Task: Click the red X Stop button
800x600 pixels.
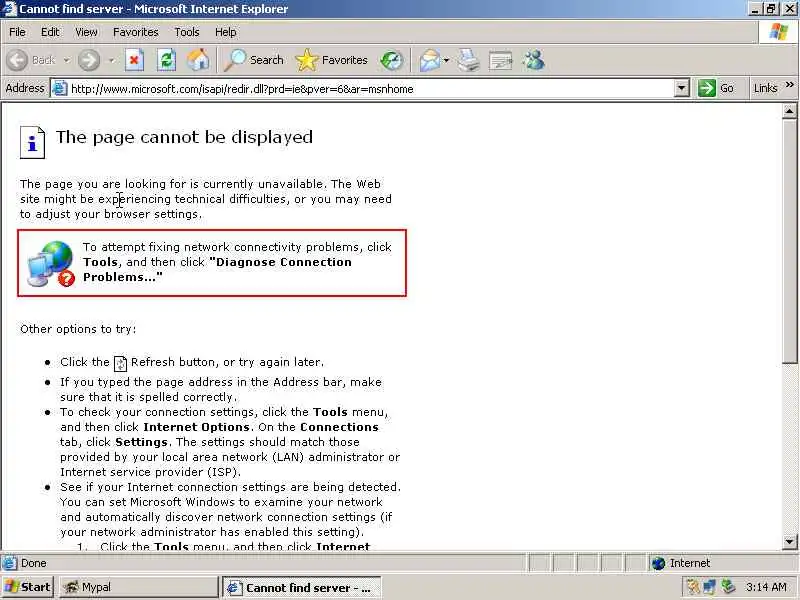Action: pos(134,60)
